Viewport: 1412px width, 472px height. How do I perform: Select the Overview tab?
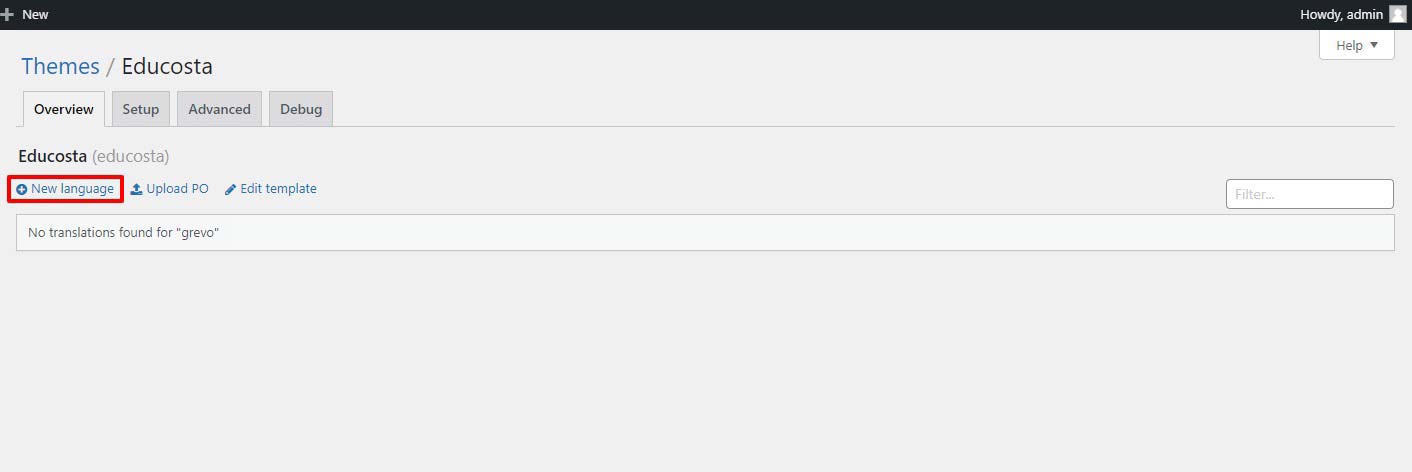[x=63, y=109]
